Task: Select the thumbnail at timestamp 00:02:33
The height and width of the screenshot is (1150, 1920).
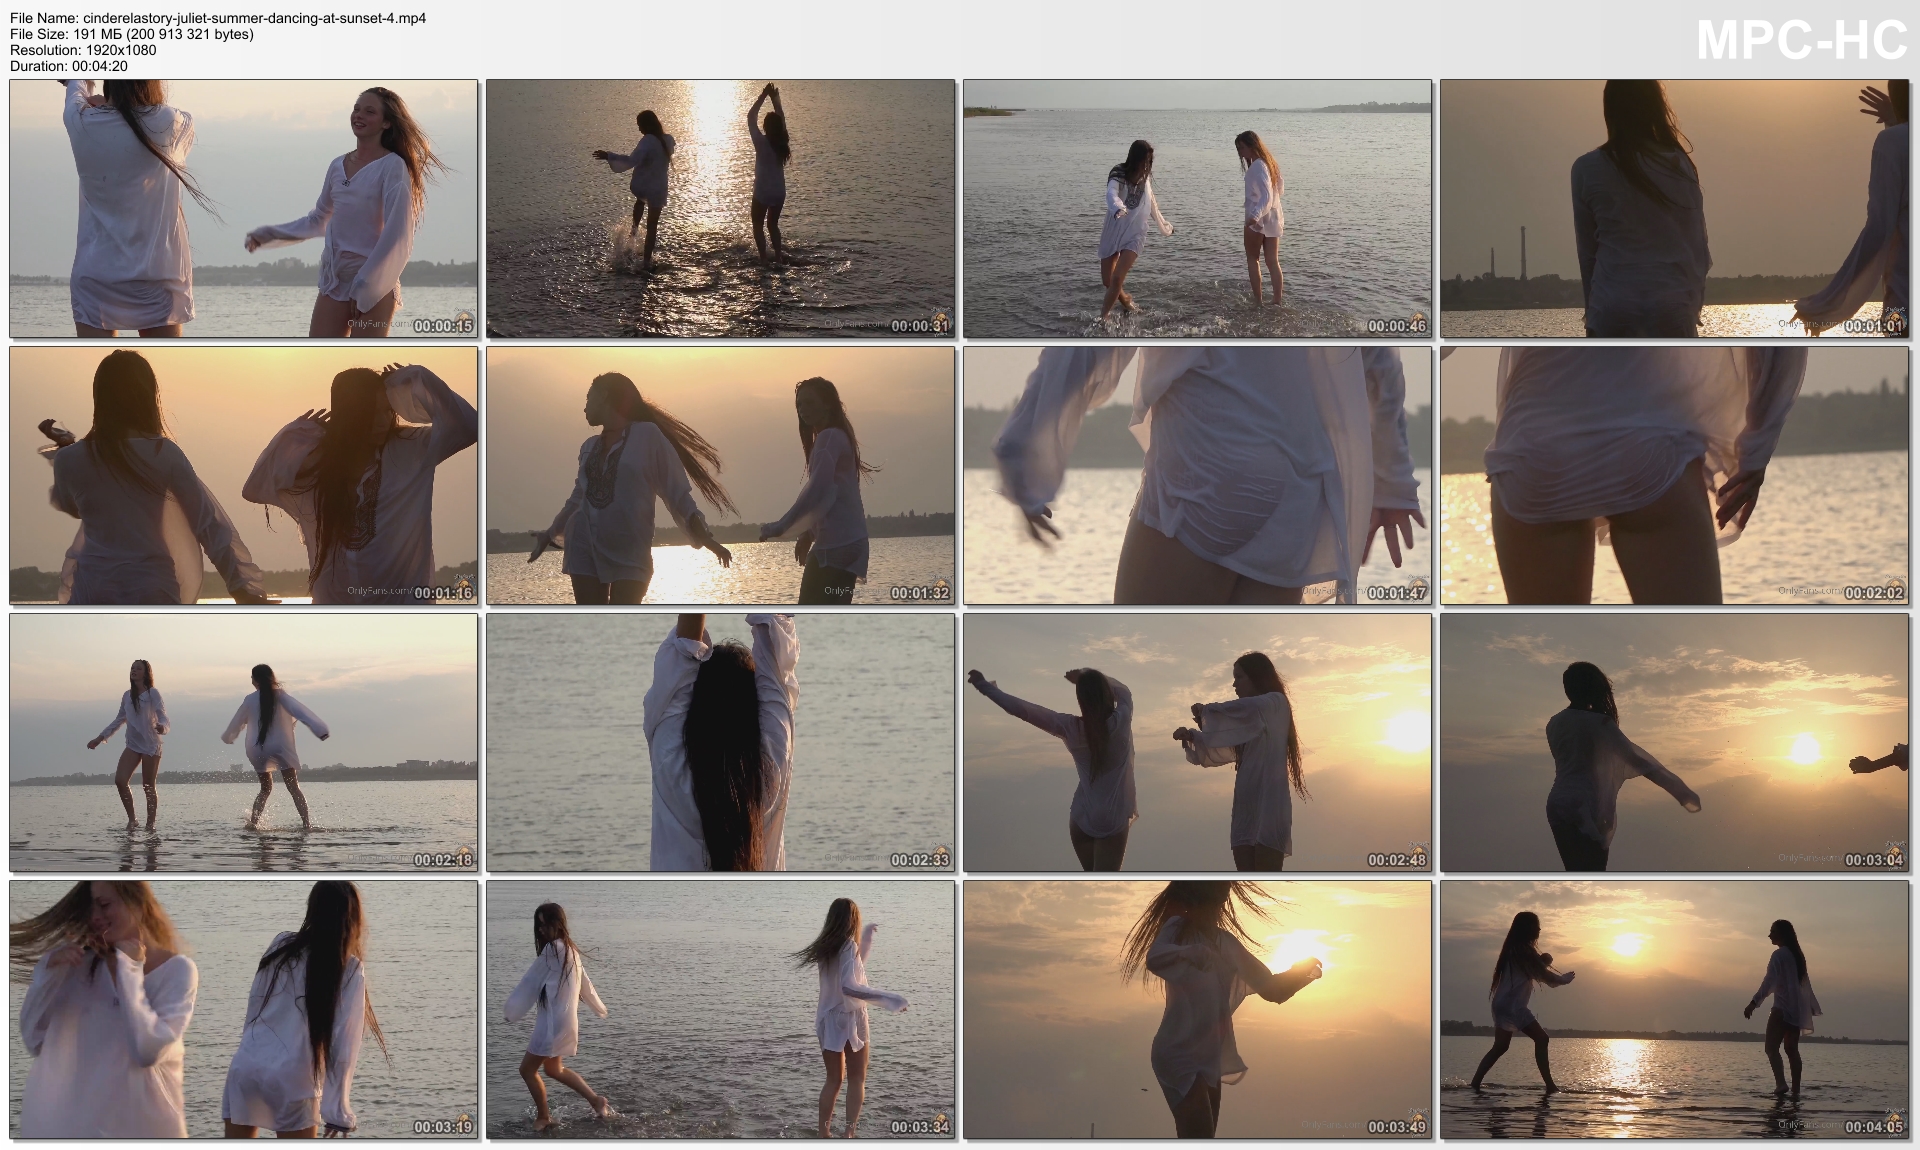Action: tap(721, 743)
